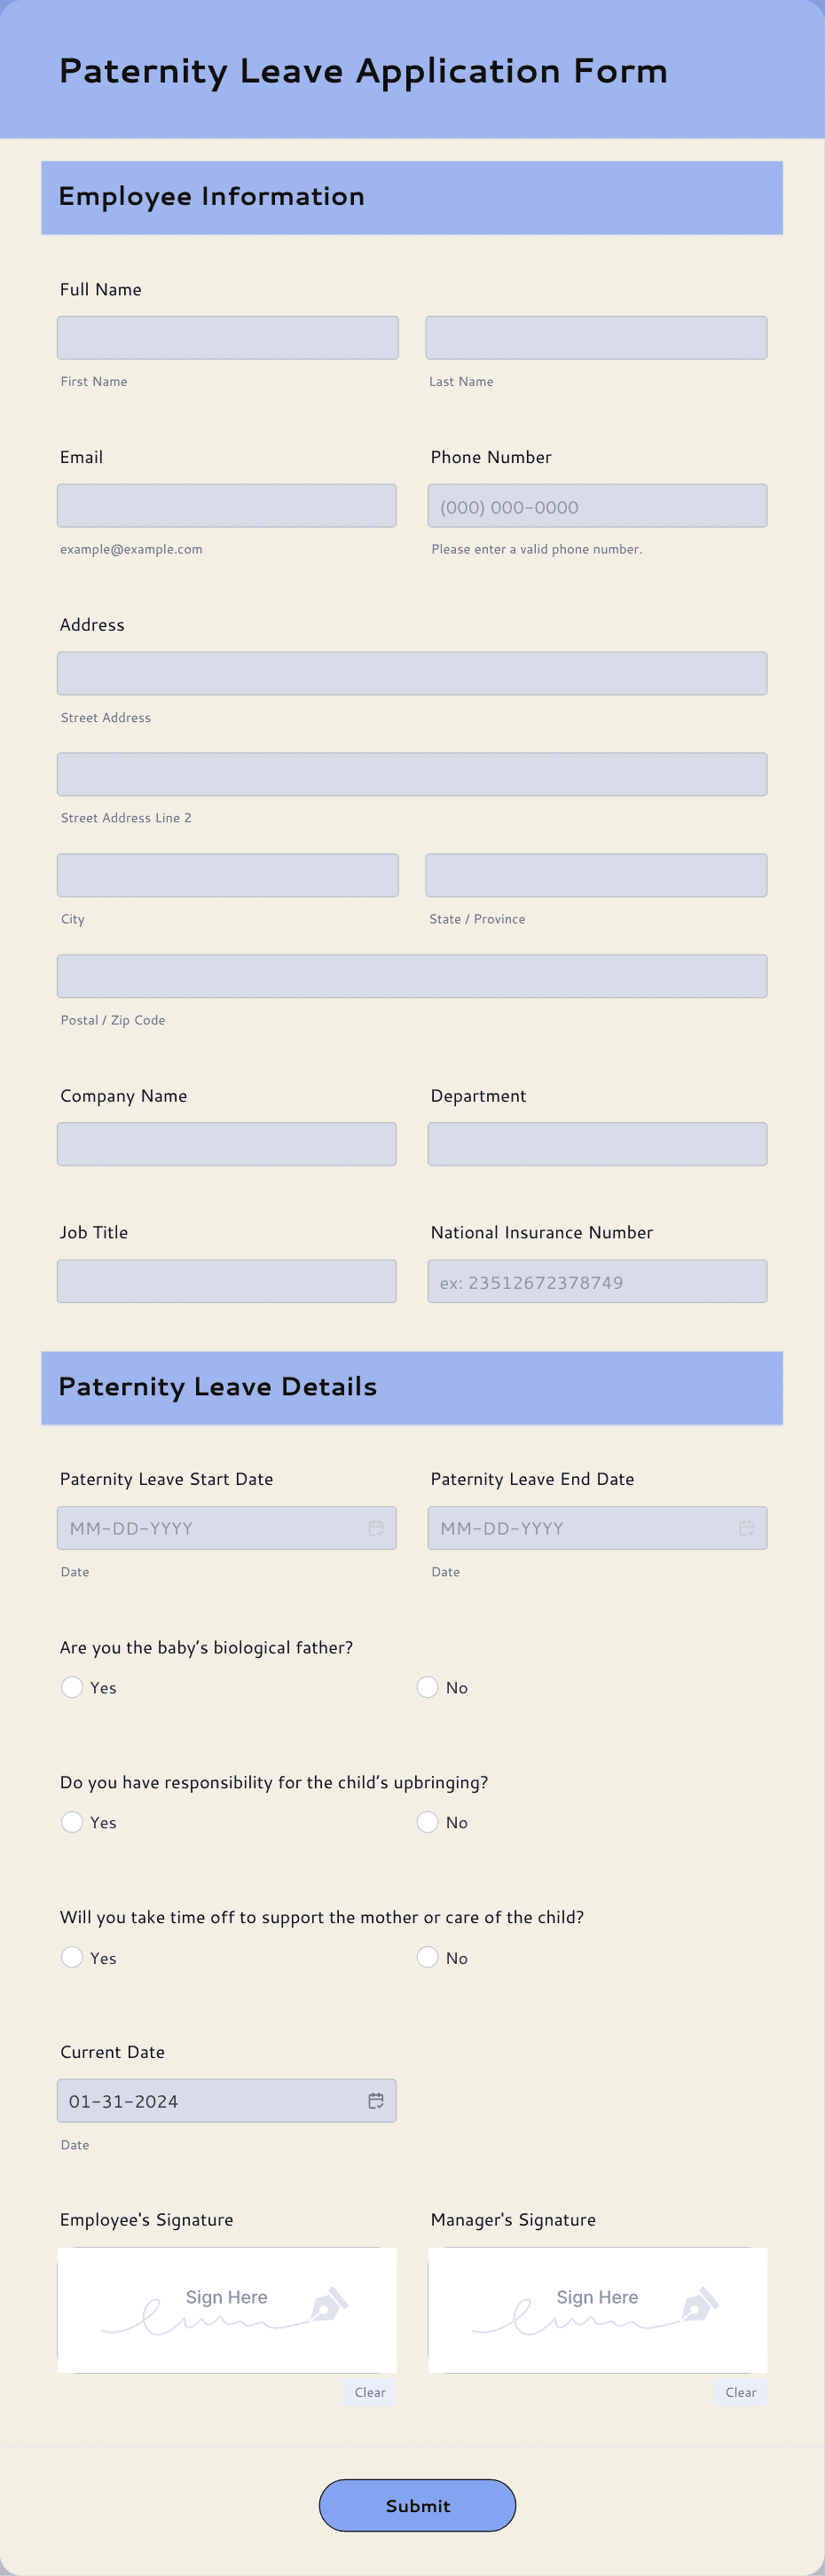Open the Current Date calendar picker

pyautogui.click(x=376, y=2100)
